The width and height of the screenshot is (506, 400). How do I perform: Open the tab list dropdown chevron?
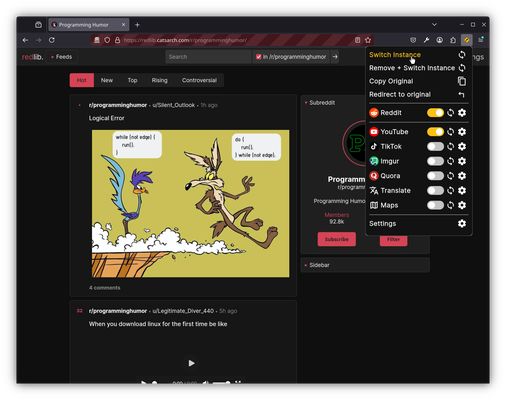pos(434,25)
